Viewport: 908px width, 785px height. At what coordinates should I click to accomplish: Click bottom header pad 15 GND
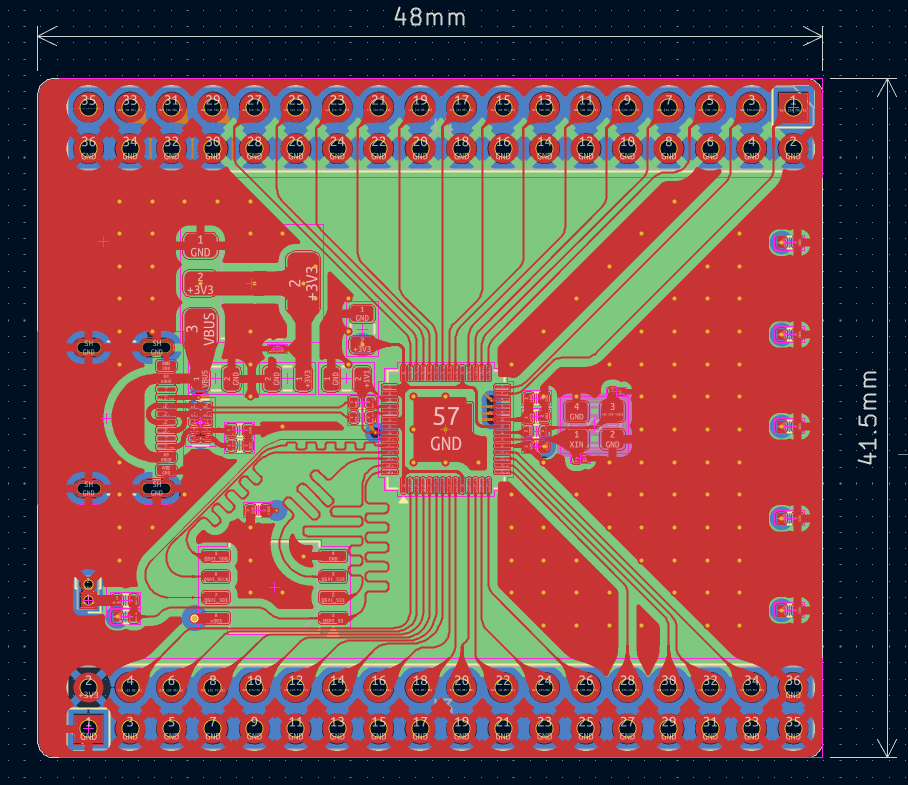coord(379,728)
